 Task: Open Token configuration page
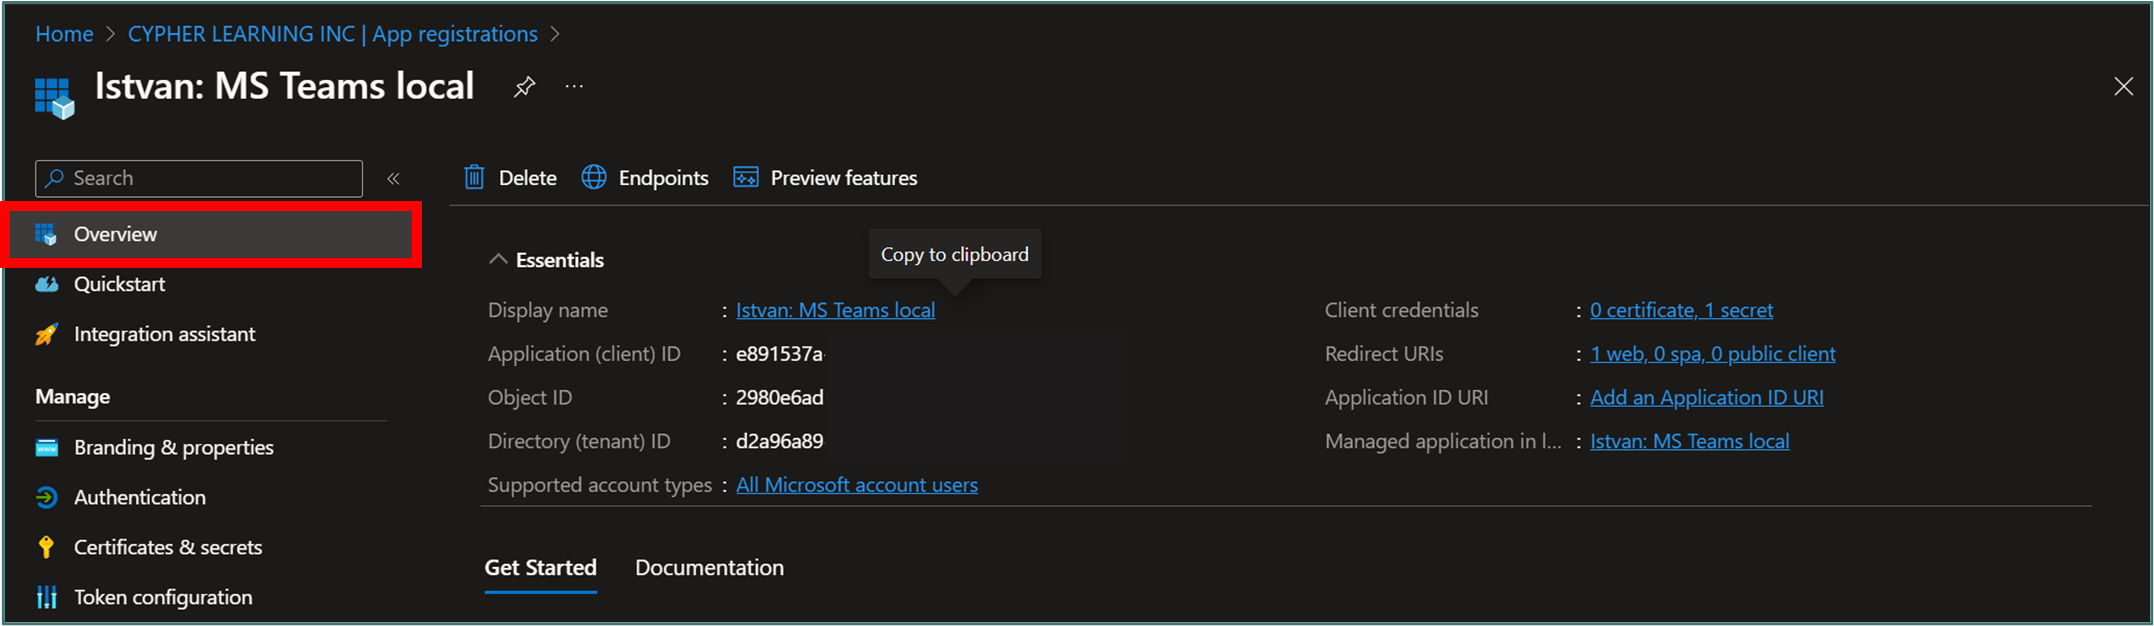(162, 597)
